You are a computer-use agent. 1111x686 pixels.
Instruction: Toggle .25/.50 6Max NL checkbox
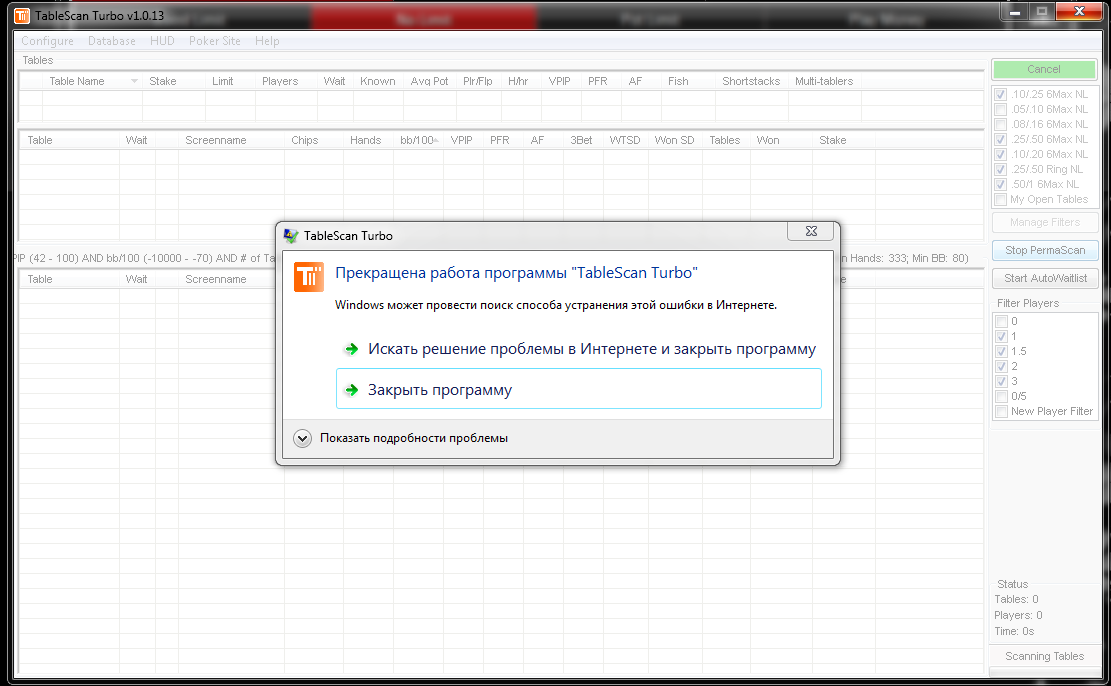pyautogui.click(x=1000, y=140)
